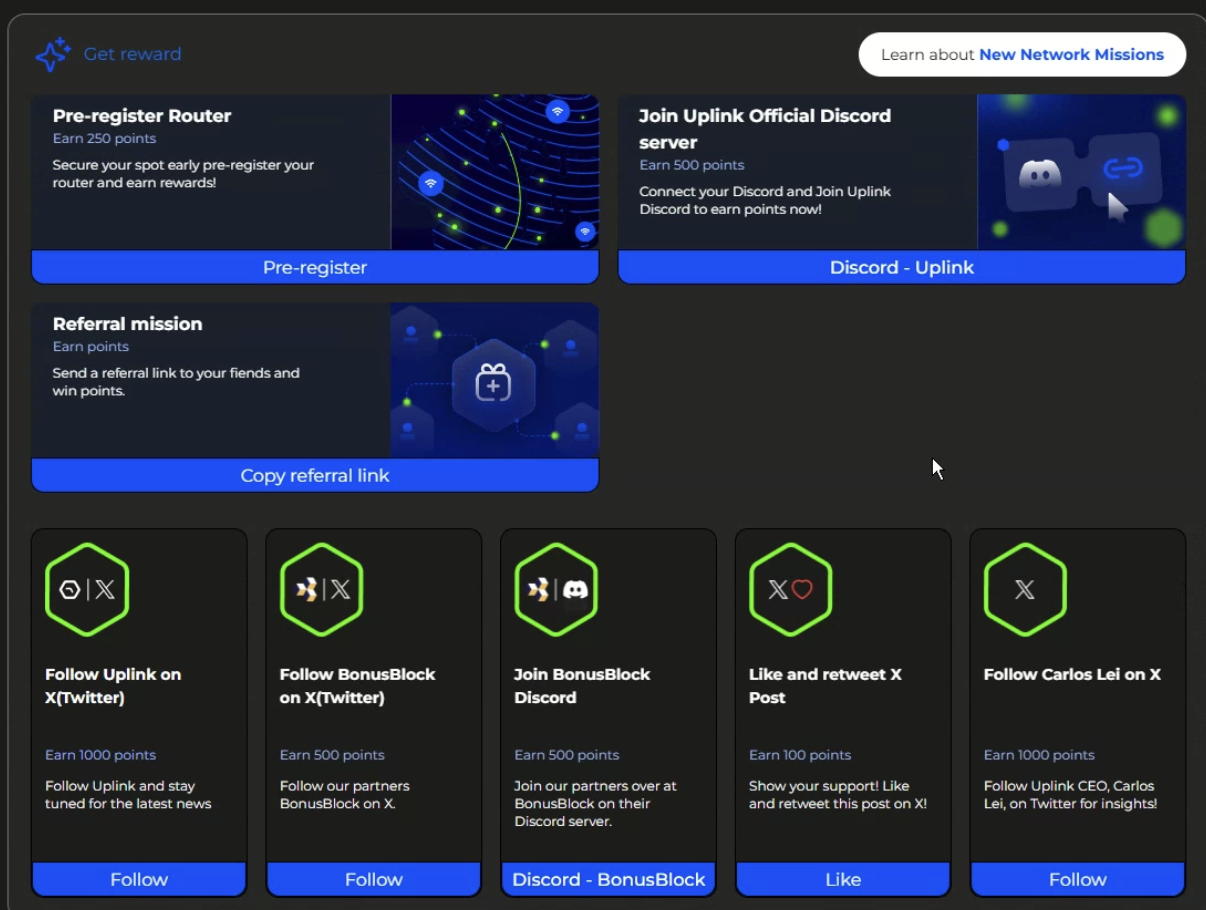Click Join BonusBlock Discord title
This screenshot has width=1206, height=910.
[x=582, y=686]
